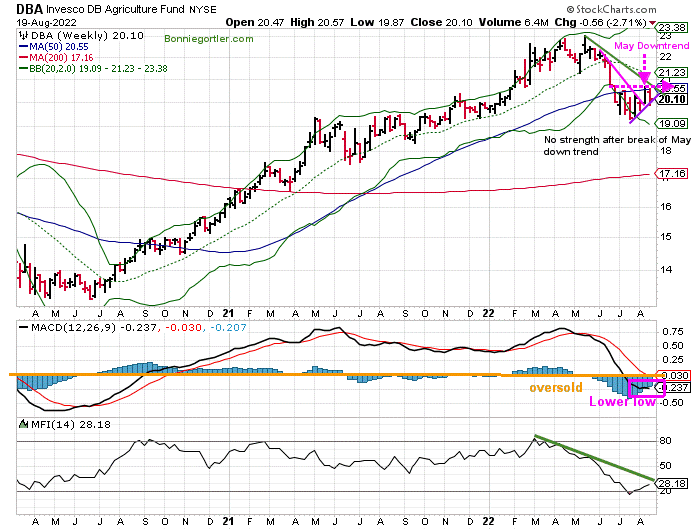Click the MA(50) 20.55 legend entry
This screenshot has width=700, height=530.
(59, 47)
